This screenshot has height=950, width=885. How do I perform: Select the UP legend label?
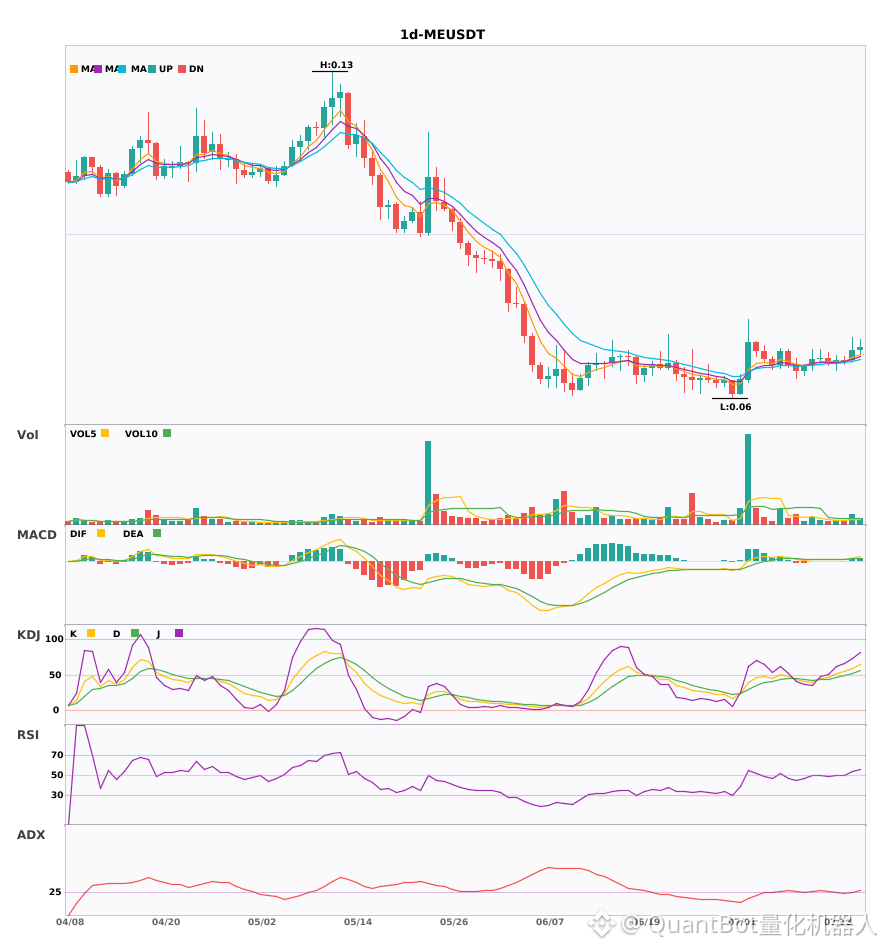tap(166, 69)
